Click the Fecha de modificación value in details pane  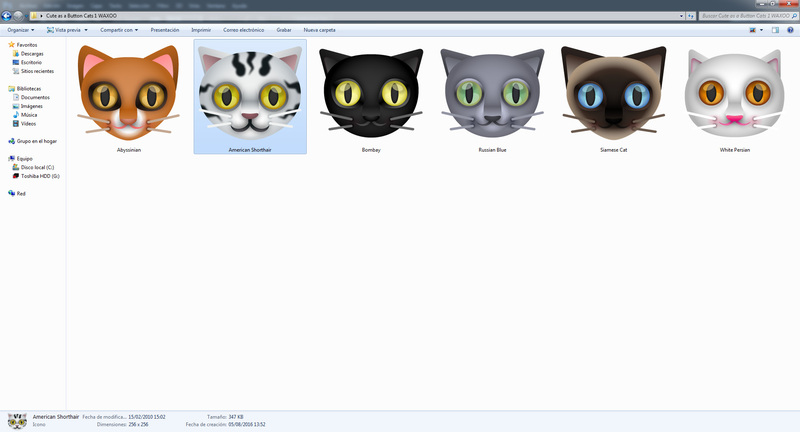[146, 417]
